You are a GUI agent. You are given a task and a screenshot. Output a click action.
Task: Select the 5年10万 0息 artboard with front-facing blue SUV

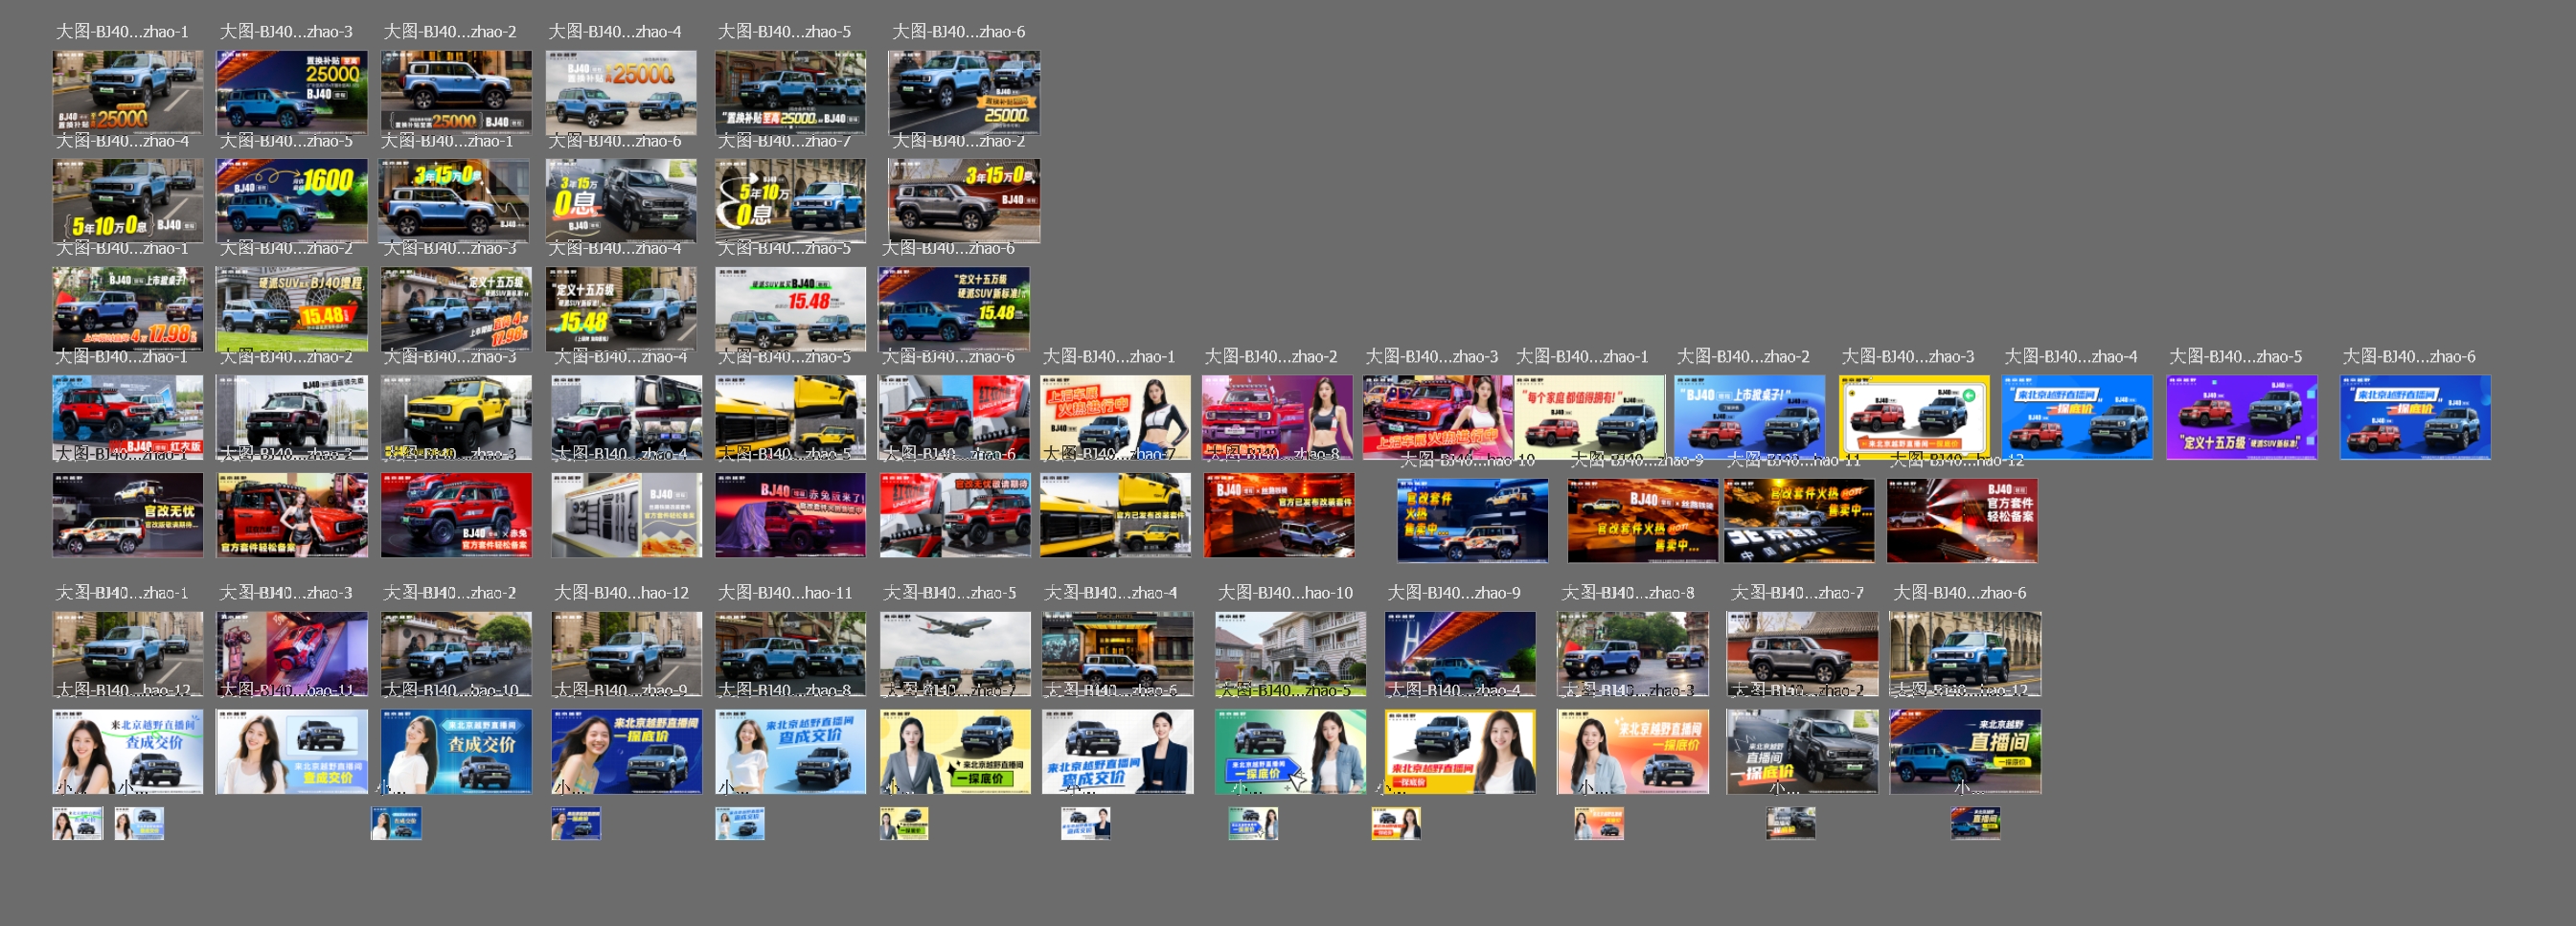tap(790, 201)
